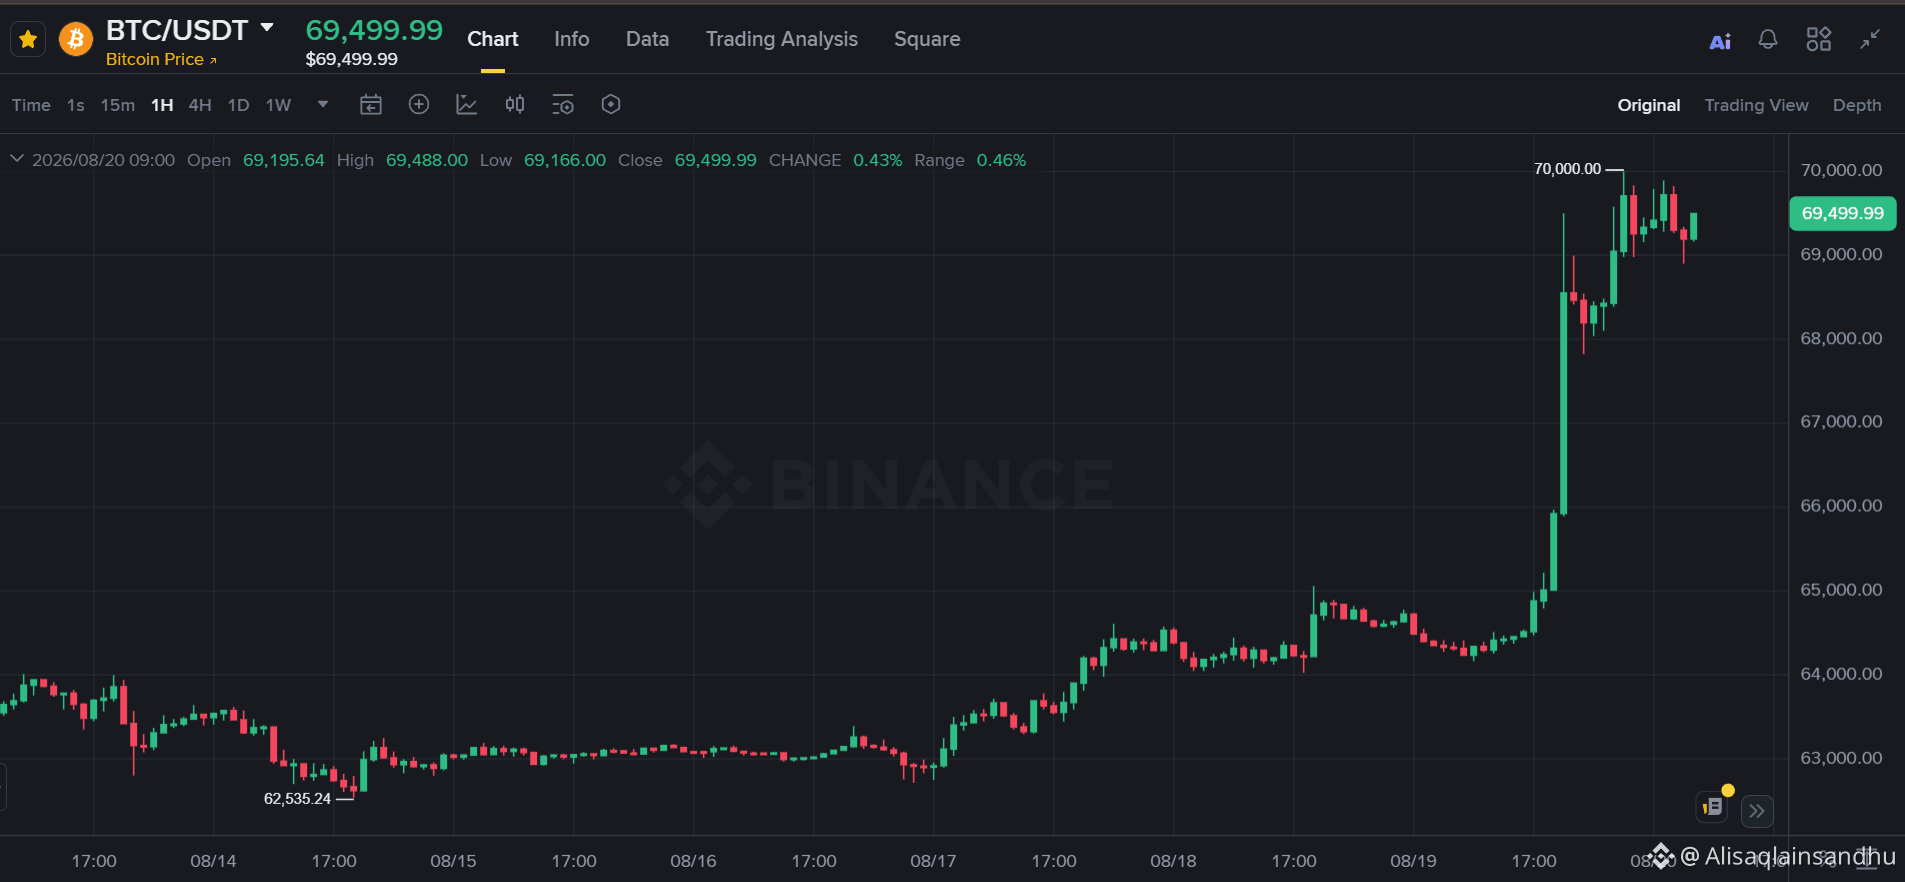Open the layout grid icon

pyautogui.click(x=1819, y=39)
